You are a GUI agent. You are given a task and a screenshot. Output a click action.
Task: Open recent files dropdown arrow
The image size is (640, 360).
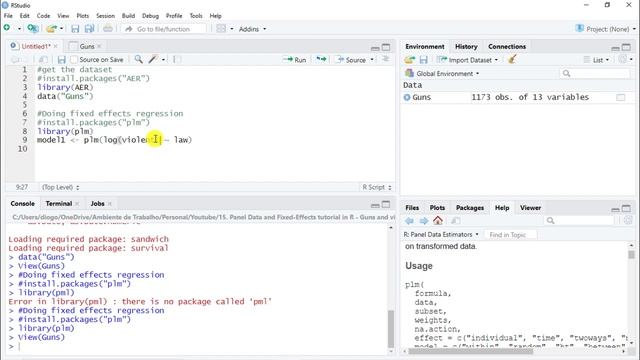[62, 29]
